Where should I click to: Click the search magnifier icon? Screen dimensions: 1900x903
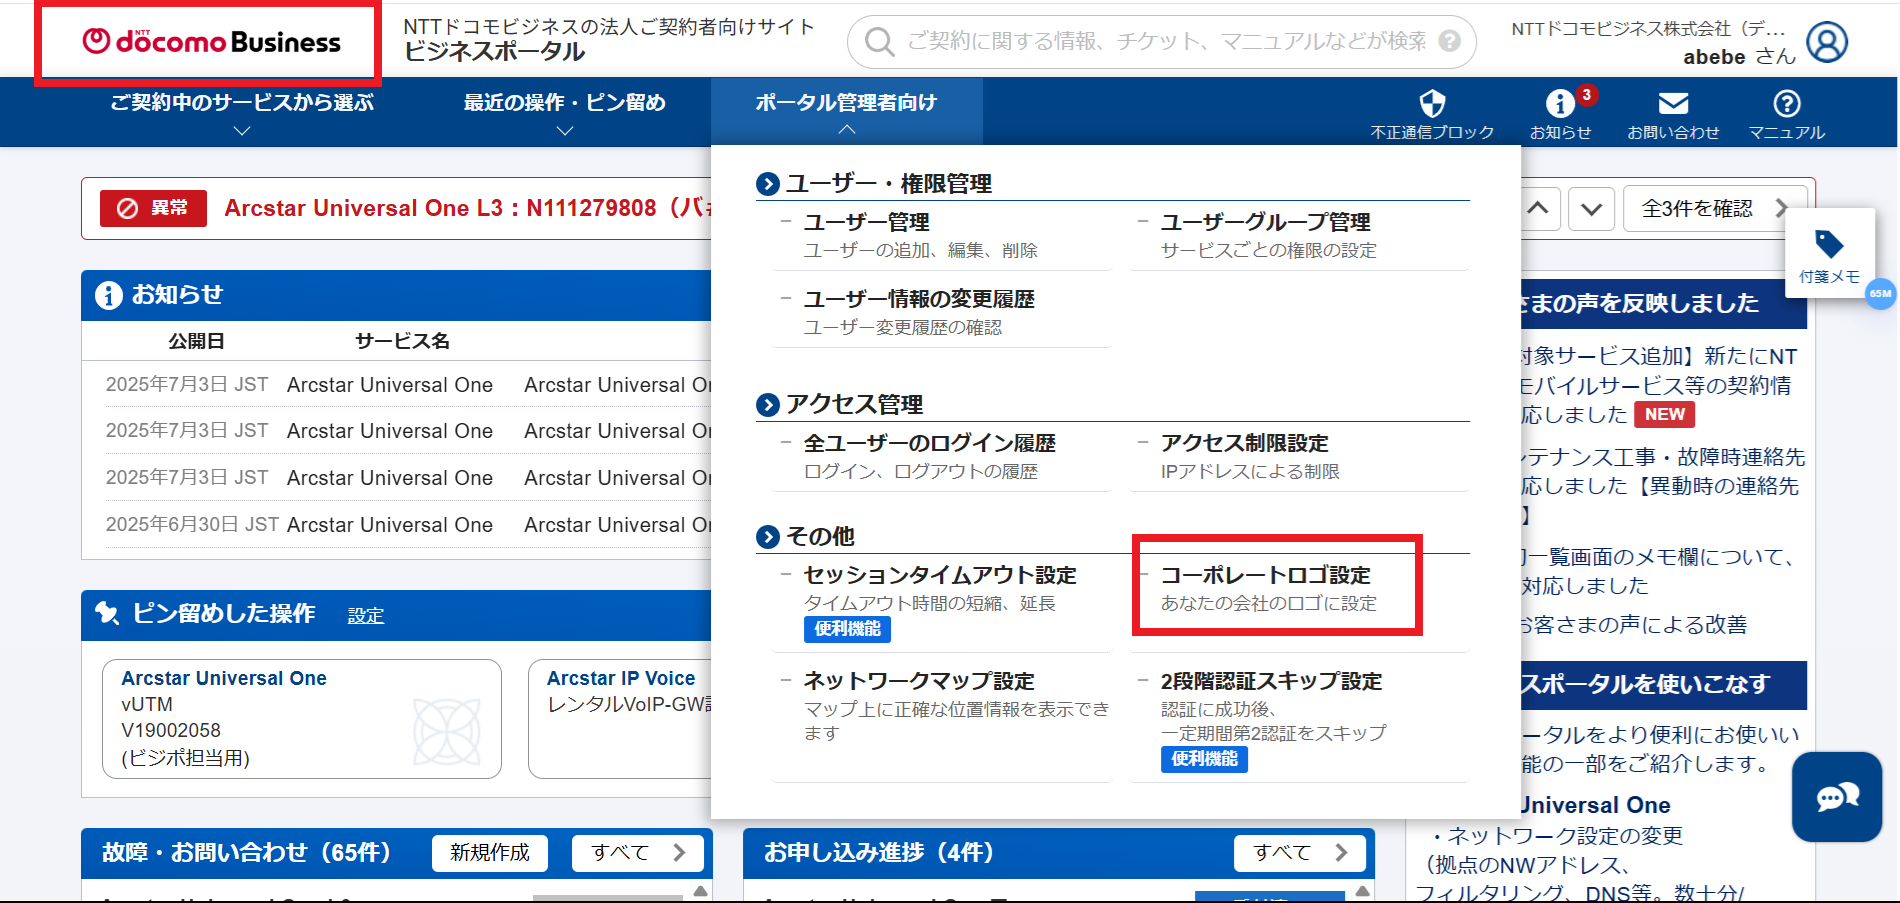(879, 42)
